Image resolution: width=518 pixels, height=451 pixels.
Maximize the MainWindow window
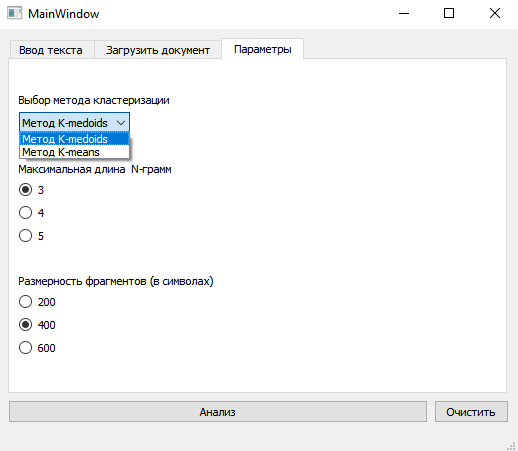(449, 13)
